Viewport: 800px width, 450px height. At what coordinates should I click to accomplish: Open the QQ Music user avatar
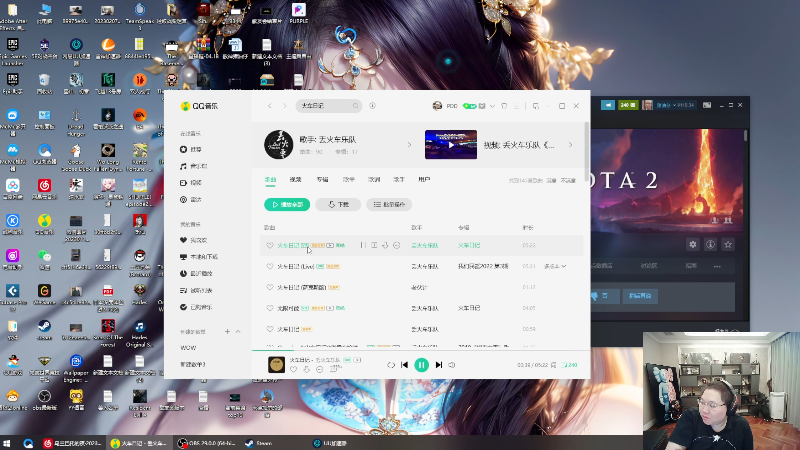tap(437, 106)
